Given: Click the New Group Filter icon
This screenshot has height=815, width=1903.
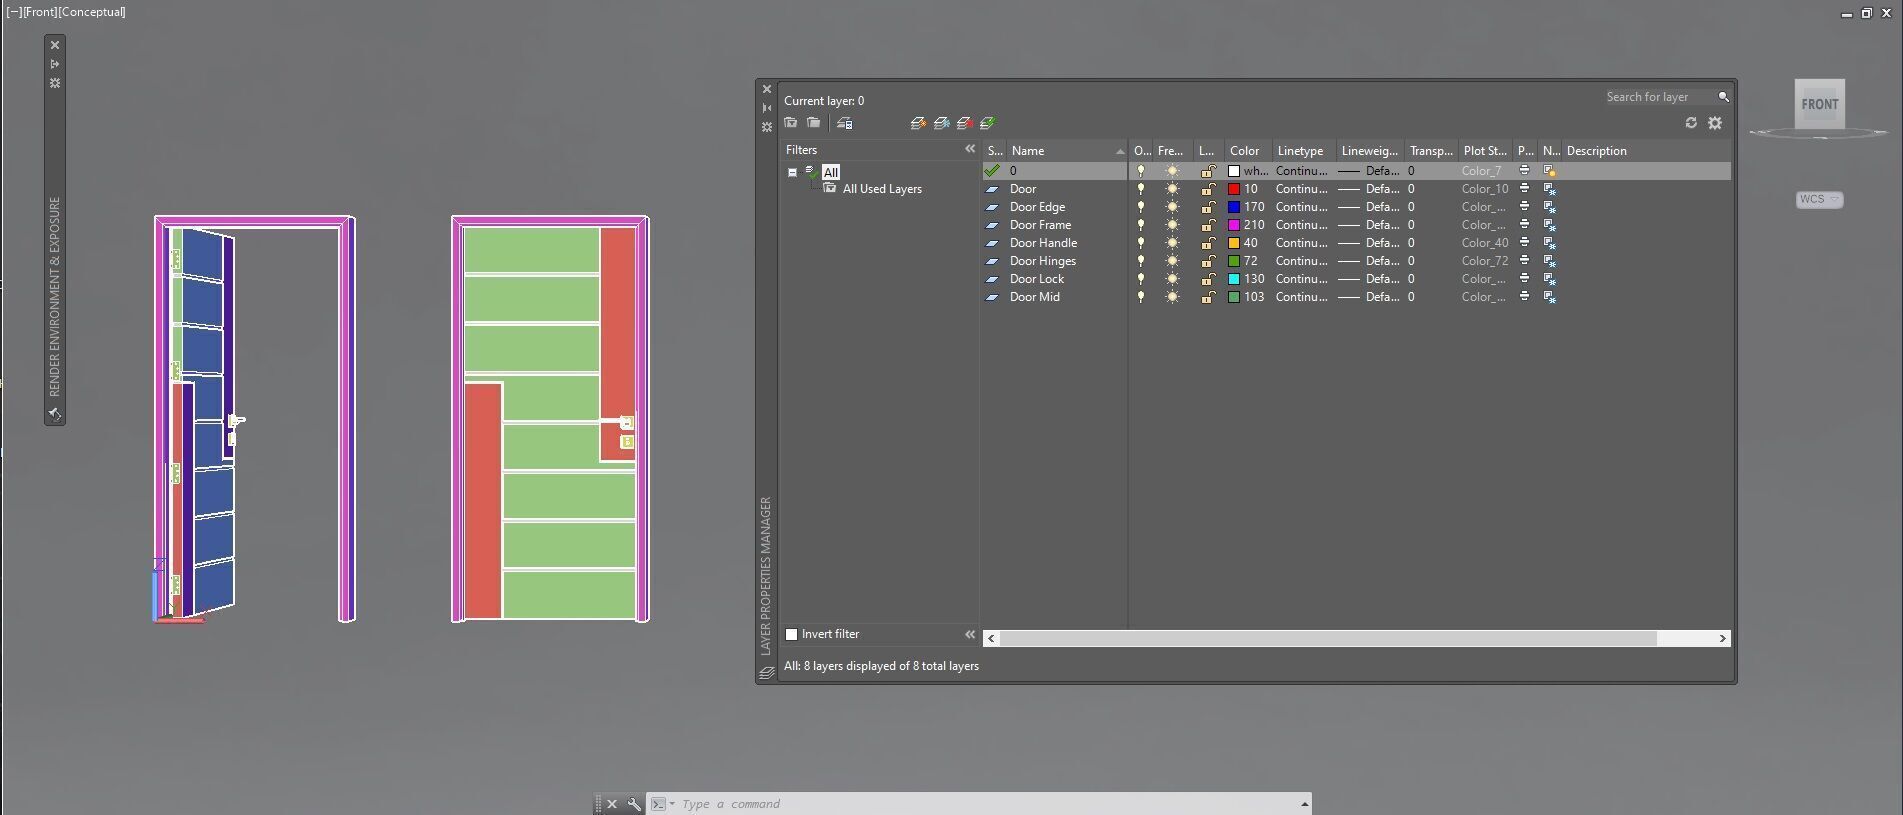Looking at the screenshot, I should (814, 123).
